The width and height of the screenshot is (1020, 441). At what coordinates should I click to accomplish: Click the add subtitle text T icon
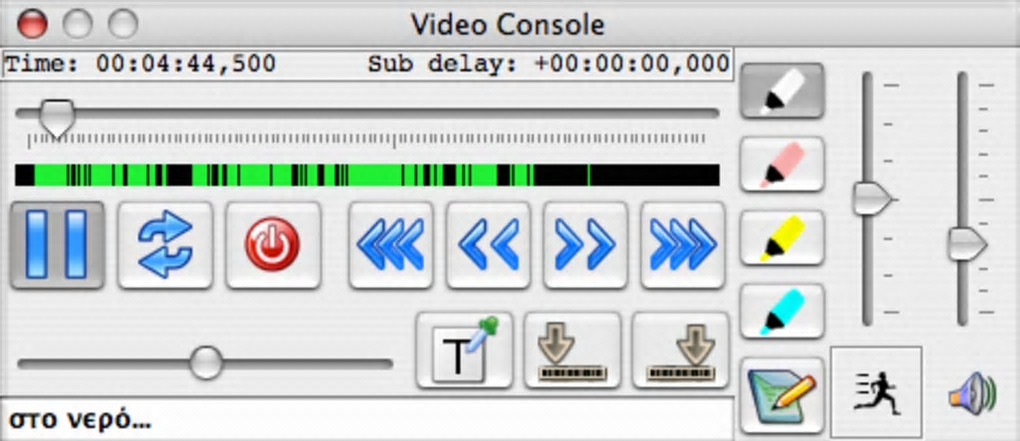(x=464, y=350)
